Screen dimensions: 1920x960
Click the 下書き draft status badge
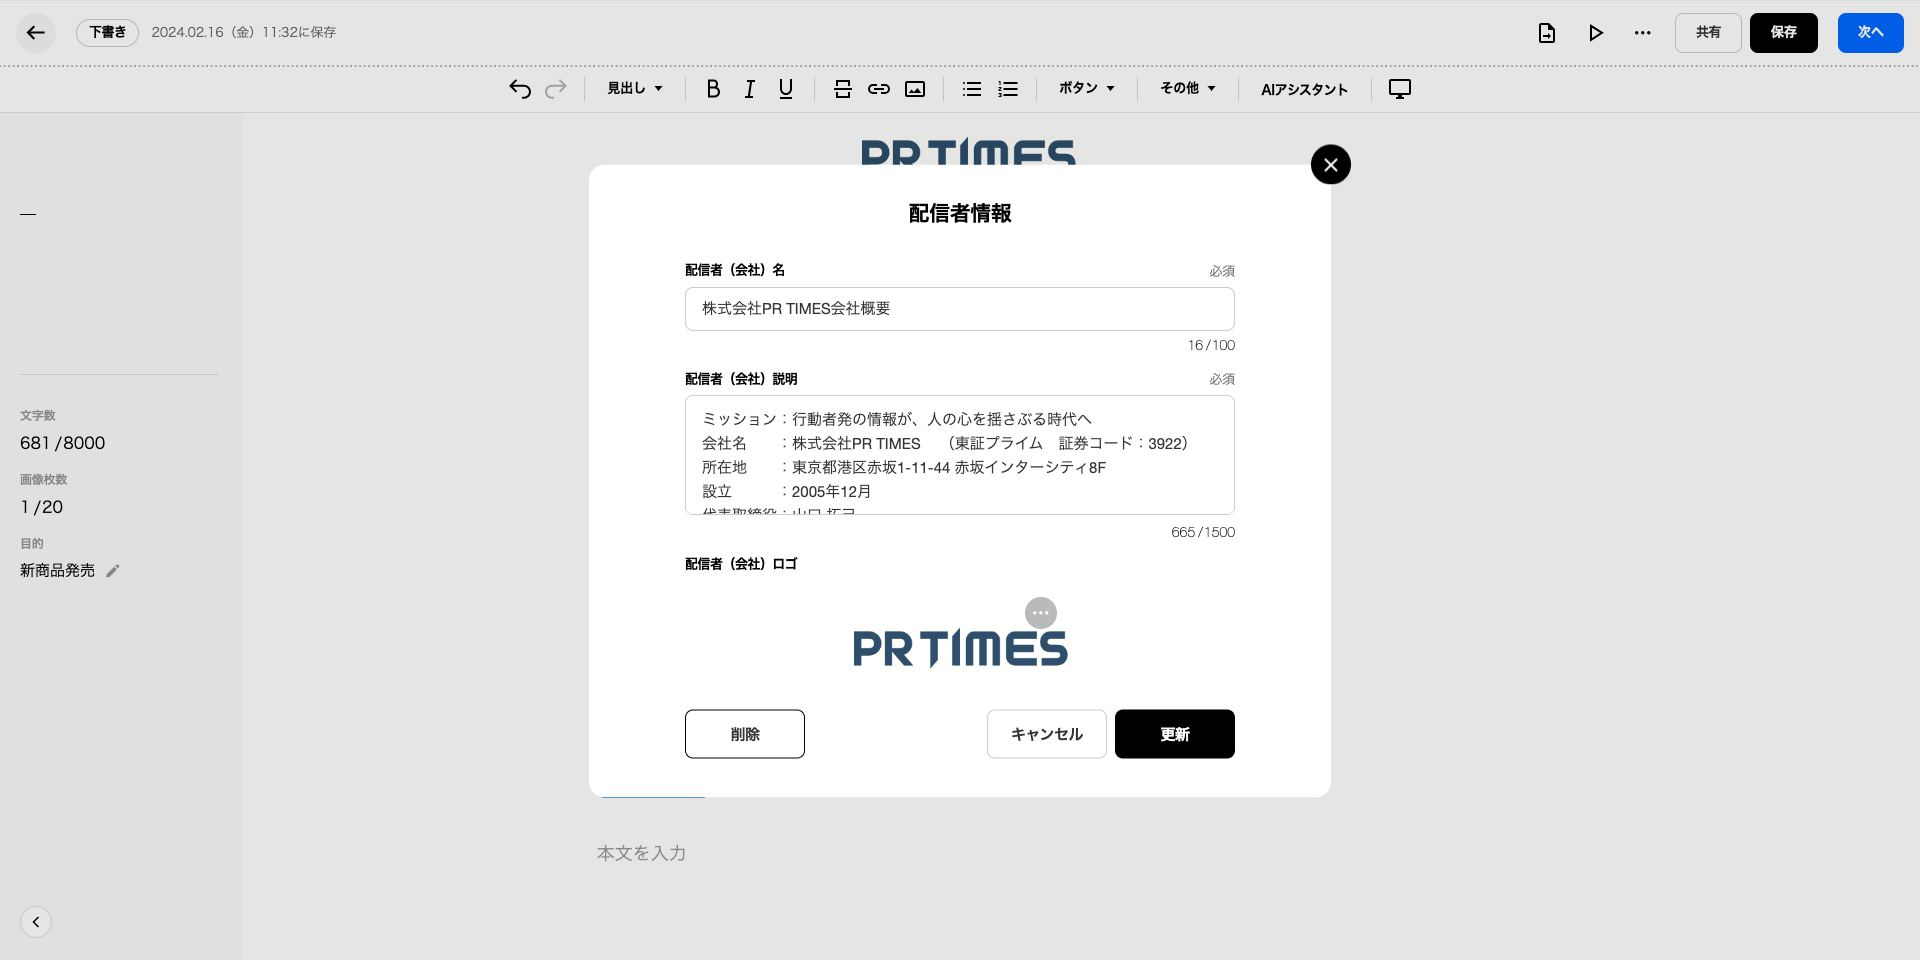point(107,33)
